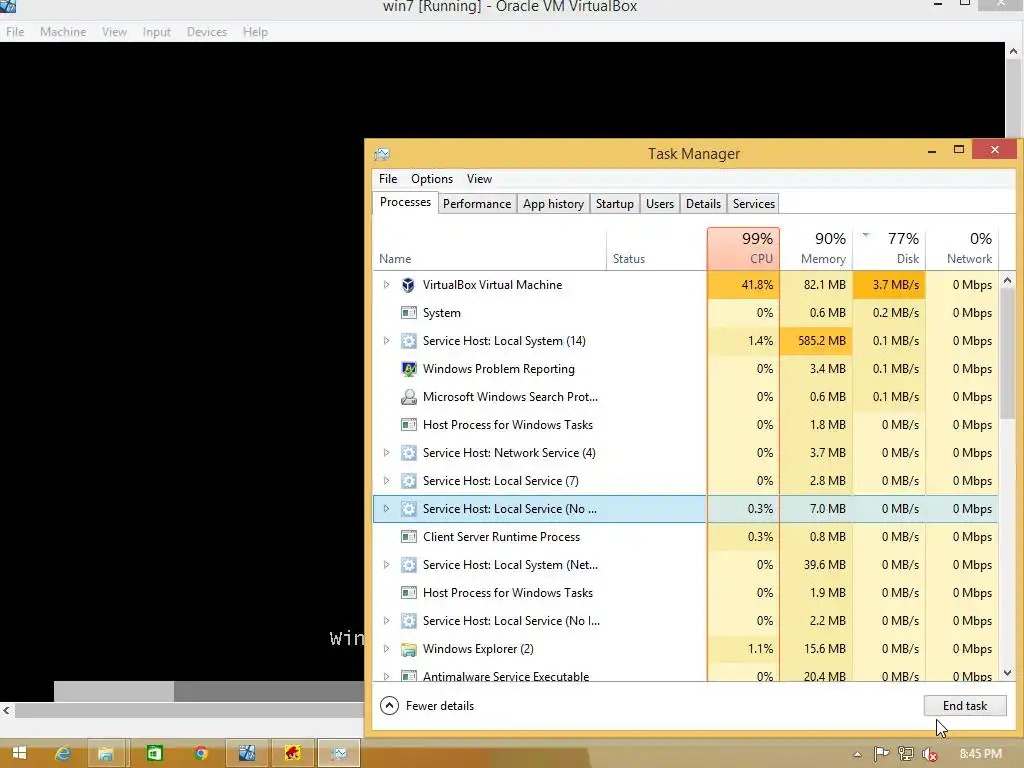Show hidden tray icons arrow
1024x768 pixels.
(x=857, y=754)
